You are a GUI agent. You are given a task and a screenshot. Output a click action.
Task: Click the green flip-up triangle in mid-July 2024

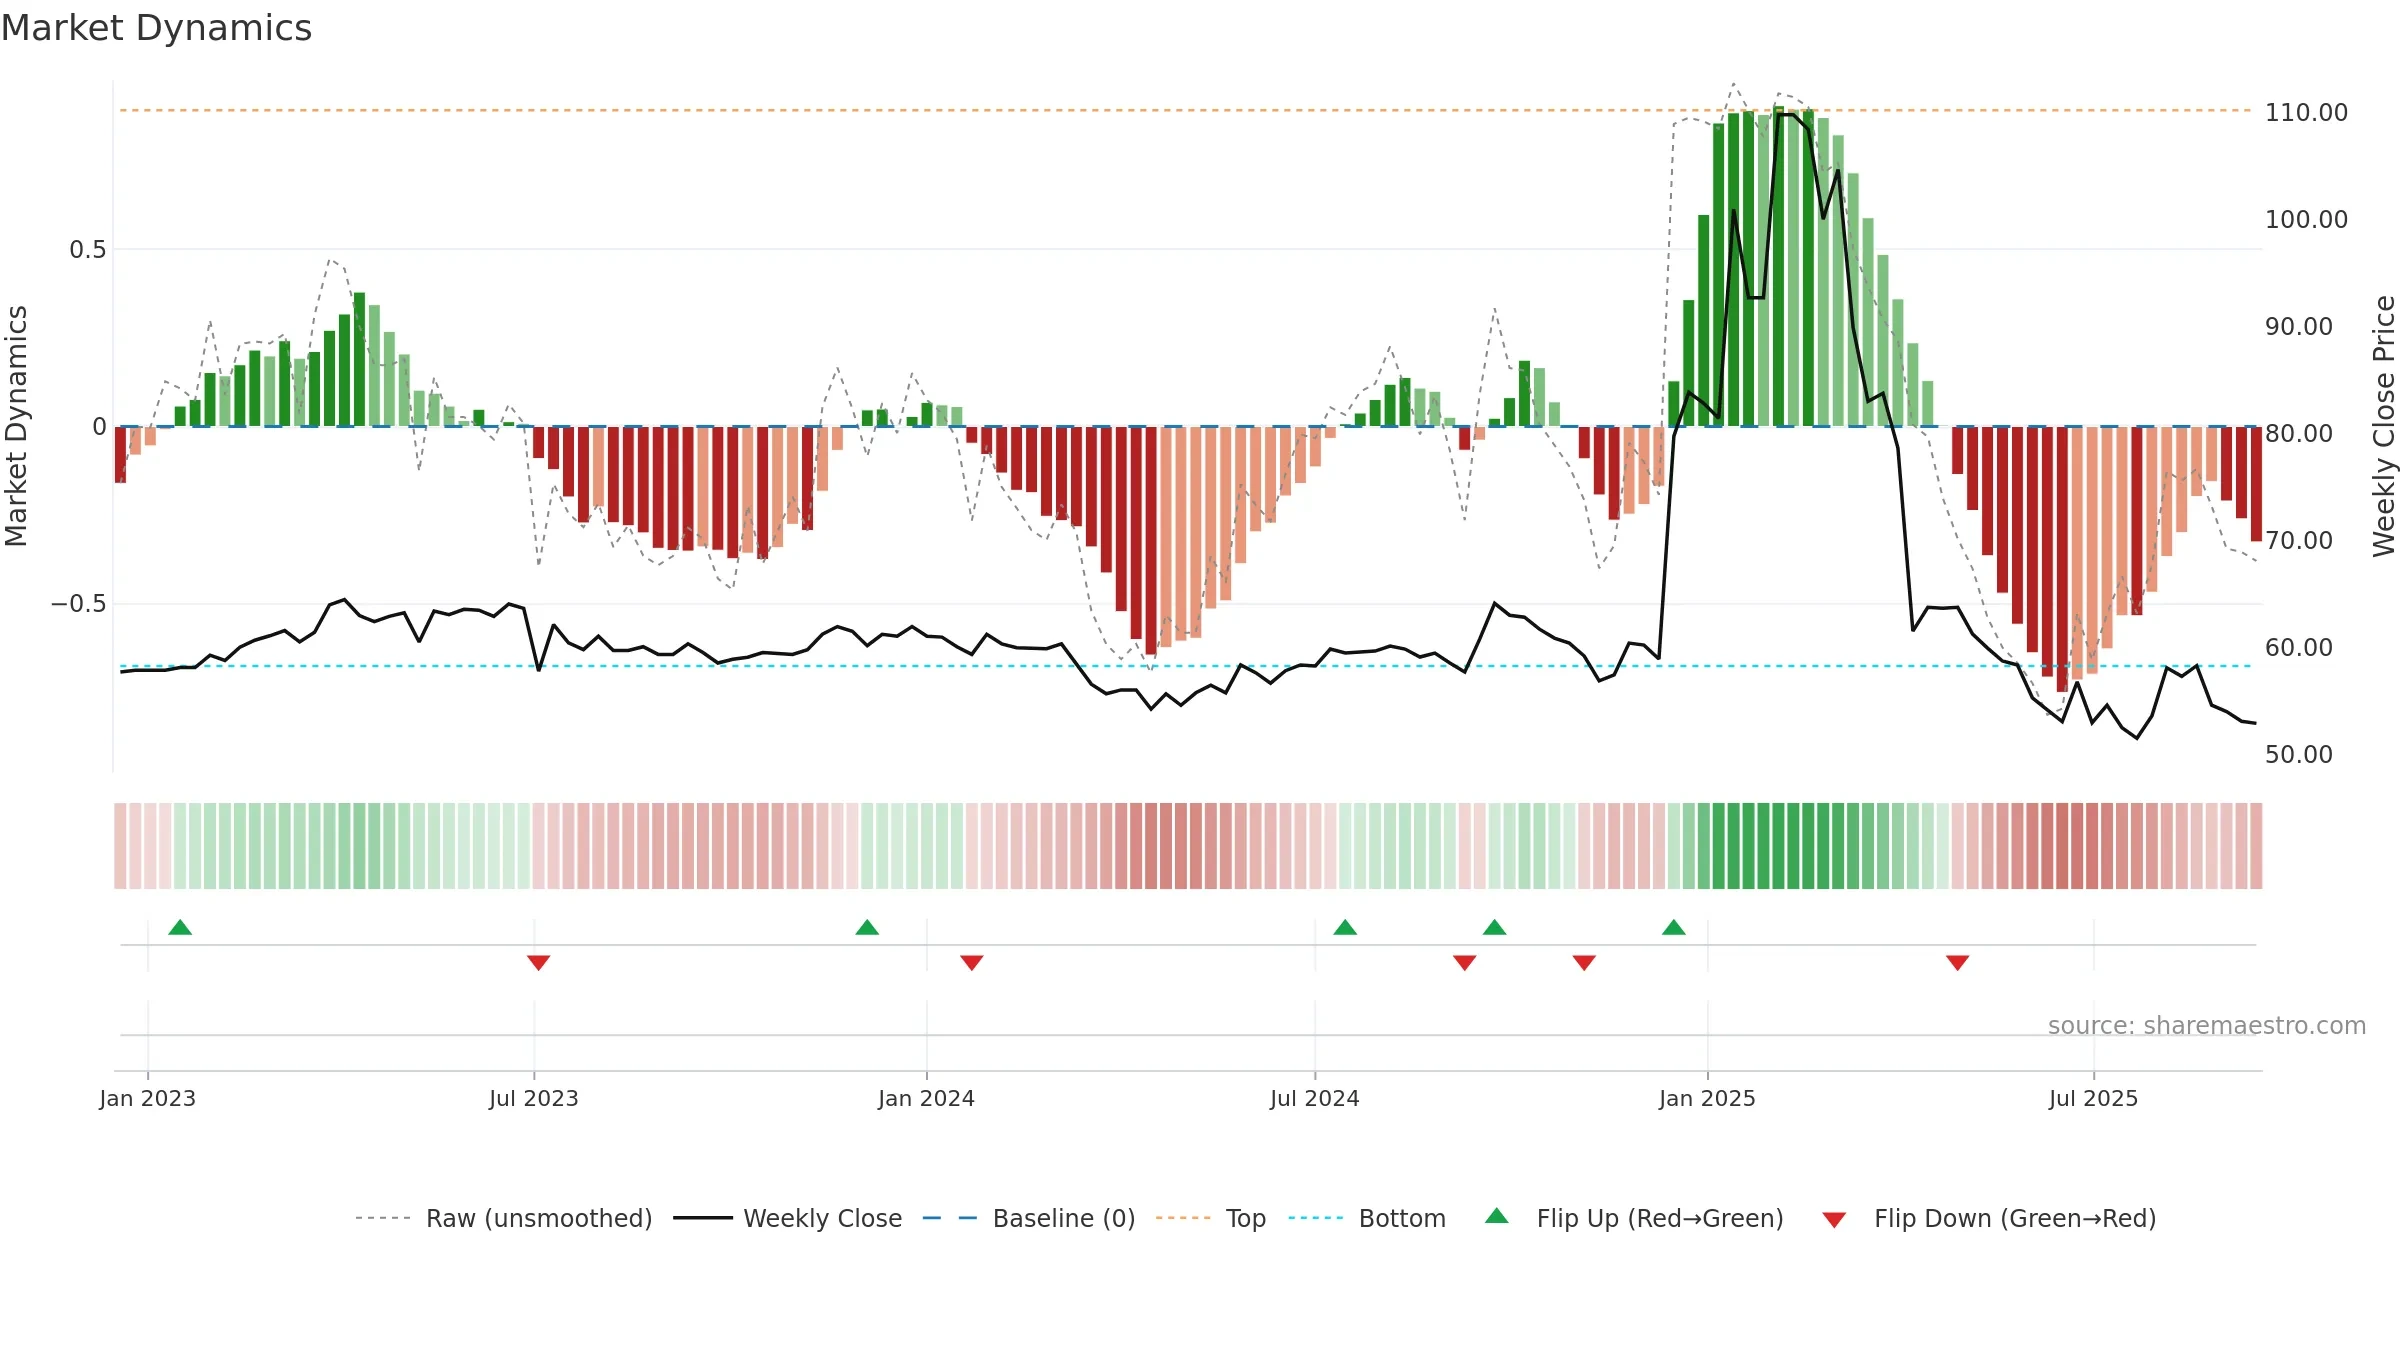tap(1345, 927)
